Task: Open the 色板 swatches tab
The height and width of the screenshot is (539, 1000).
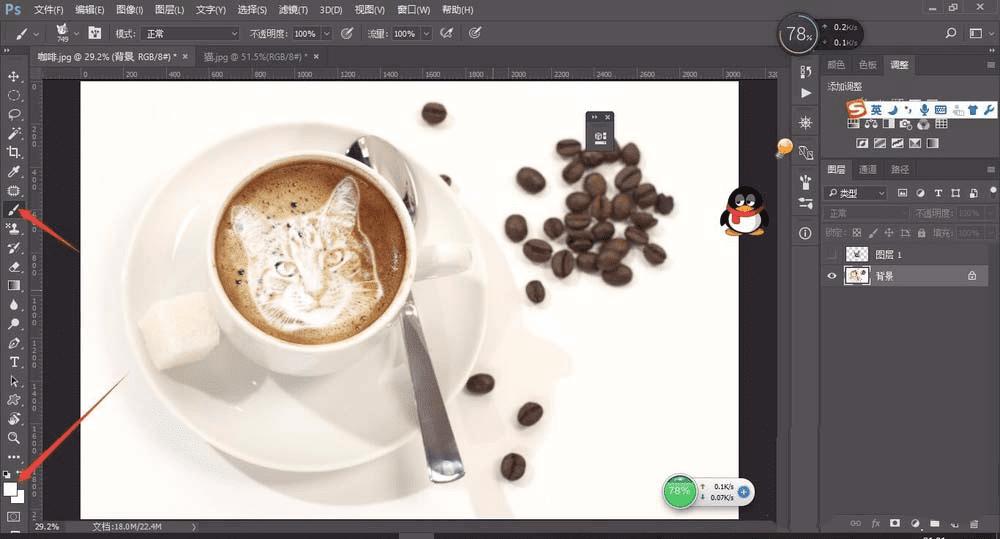Action: coord(866,65)
